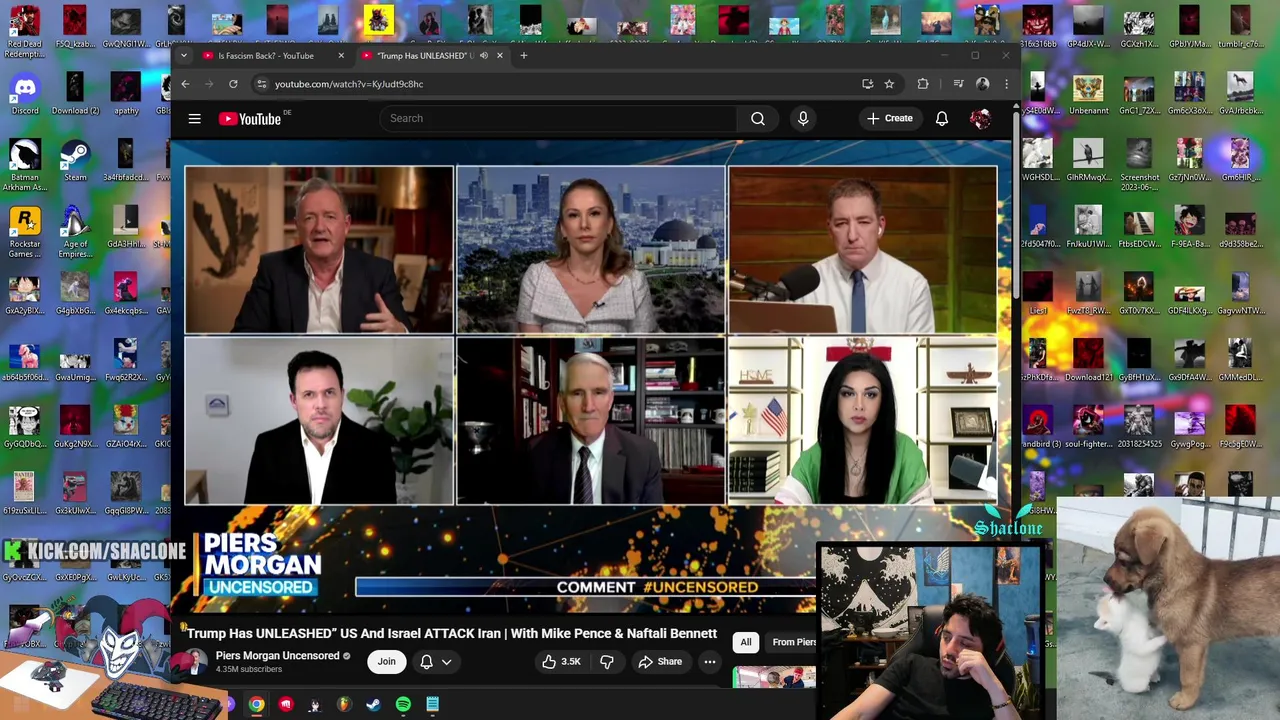Viewport: 1280px width, 720px height.
Task: Select the 'All' filter chip
Action: (746, 642)
